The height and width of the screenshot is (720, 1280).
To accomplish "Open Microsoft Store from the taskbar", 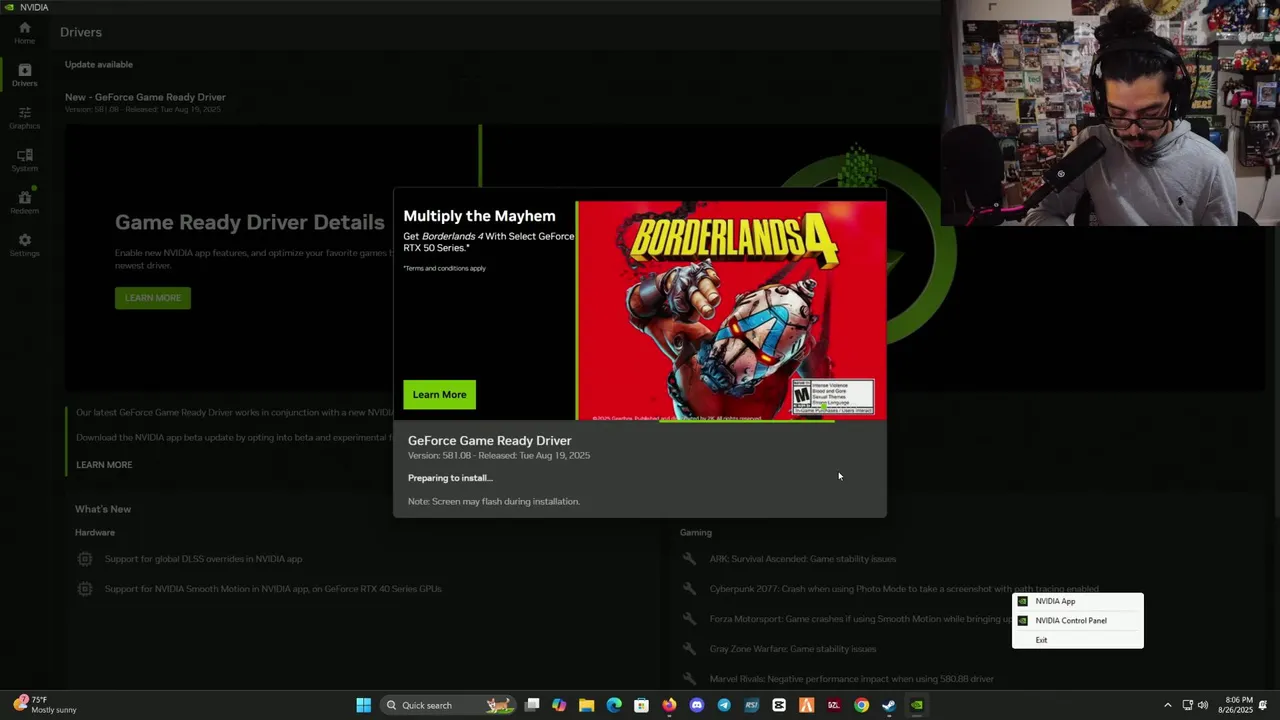I will pyautogui.click(x=641, y=705).
